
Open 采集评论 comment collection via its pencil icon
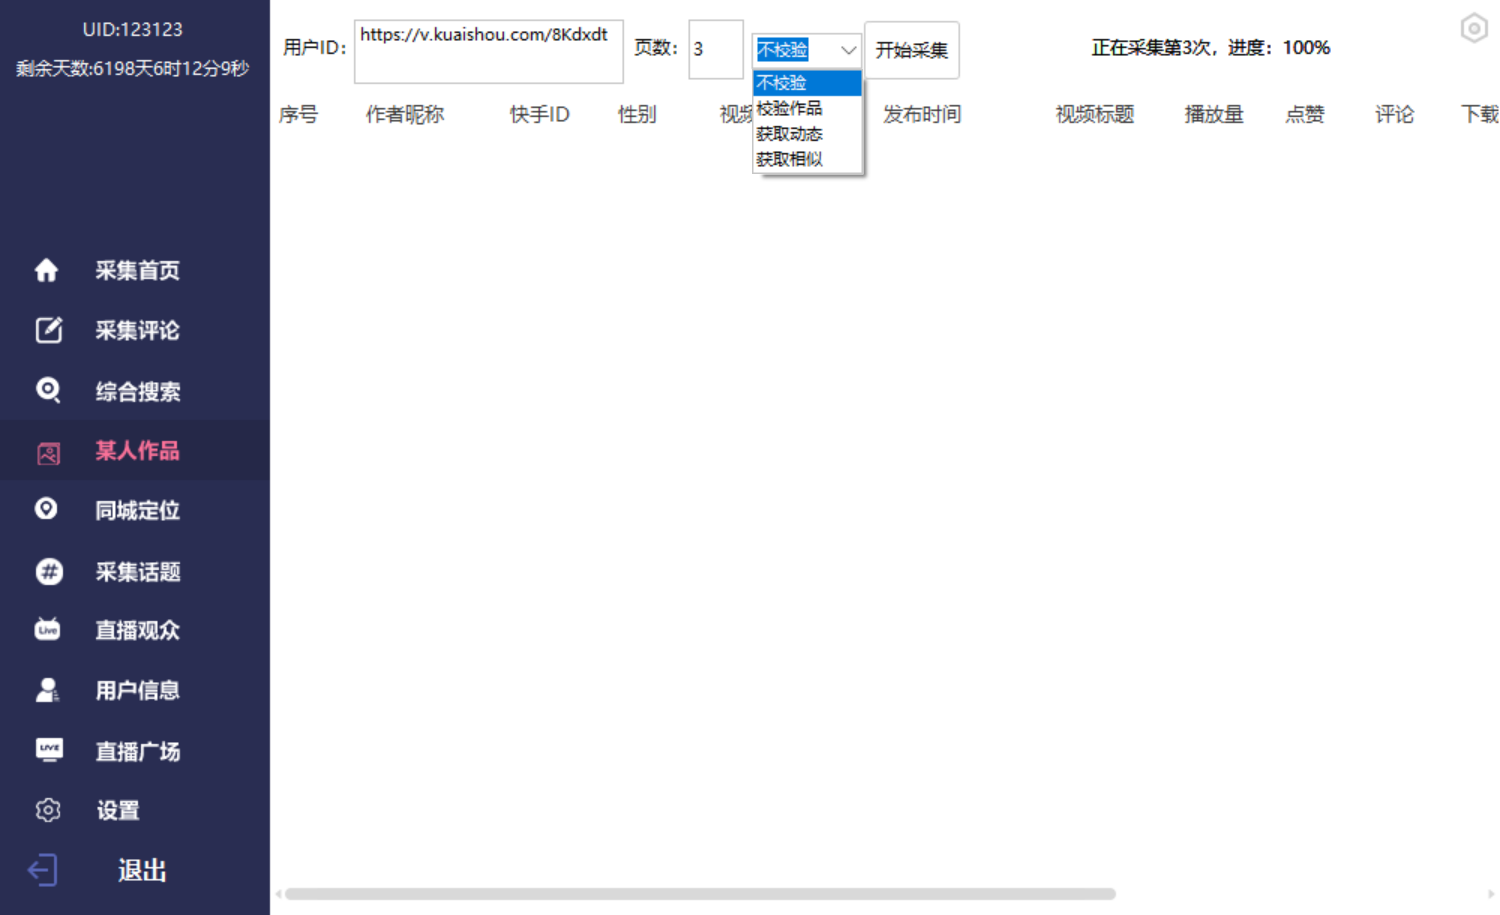click(x=47, y=330)
